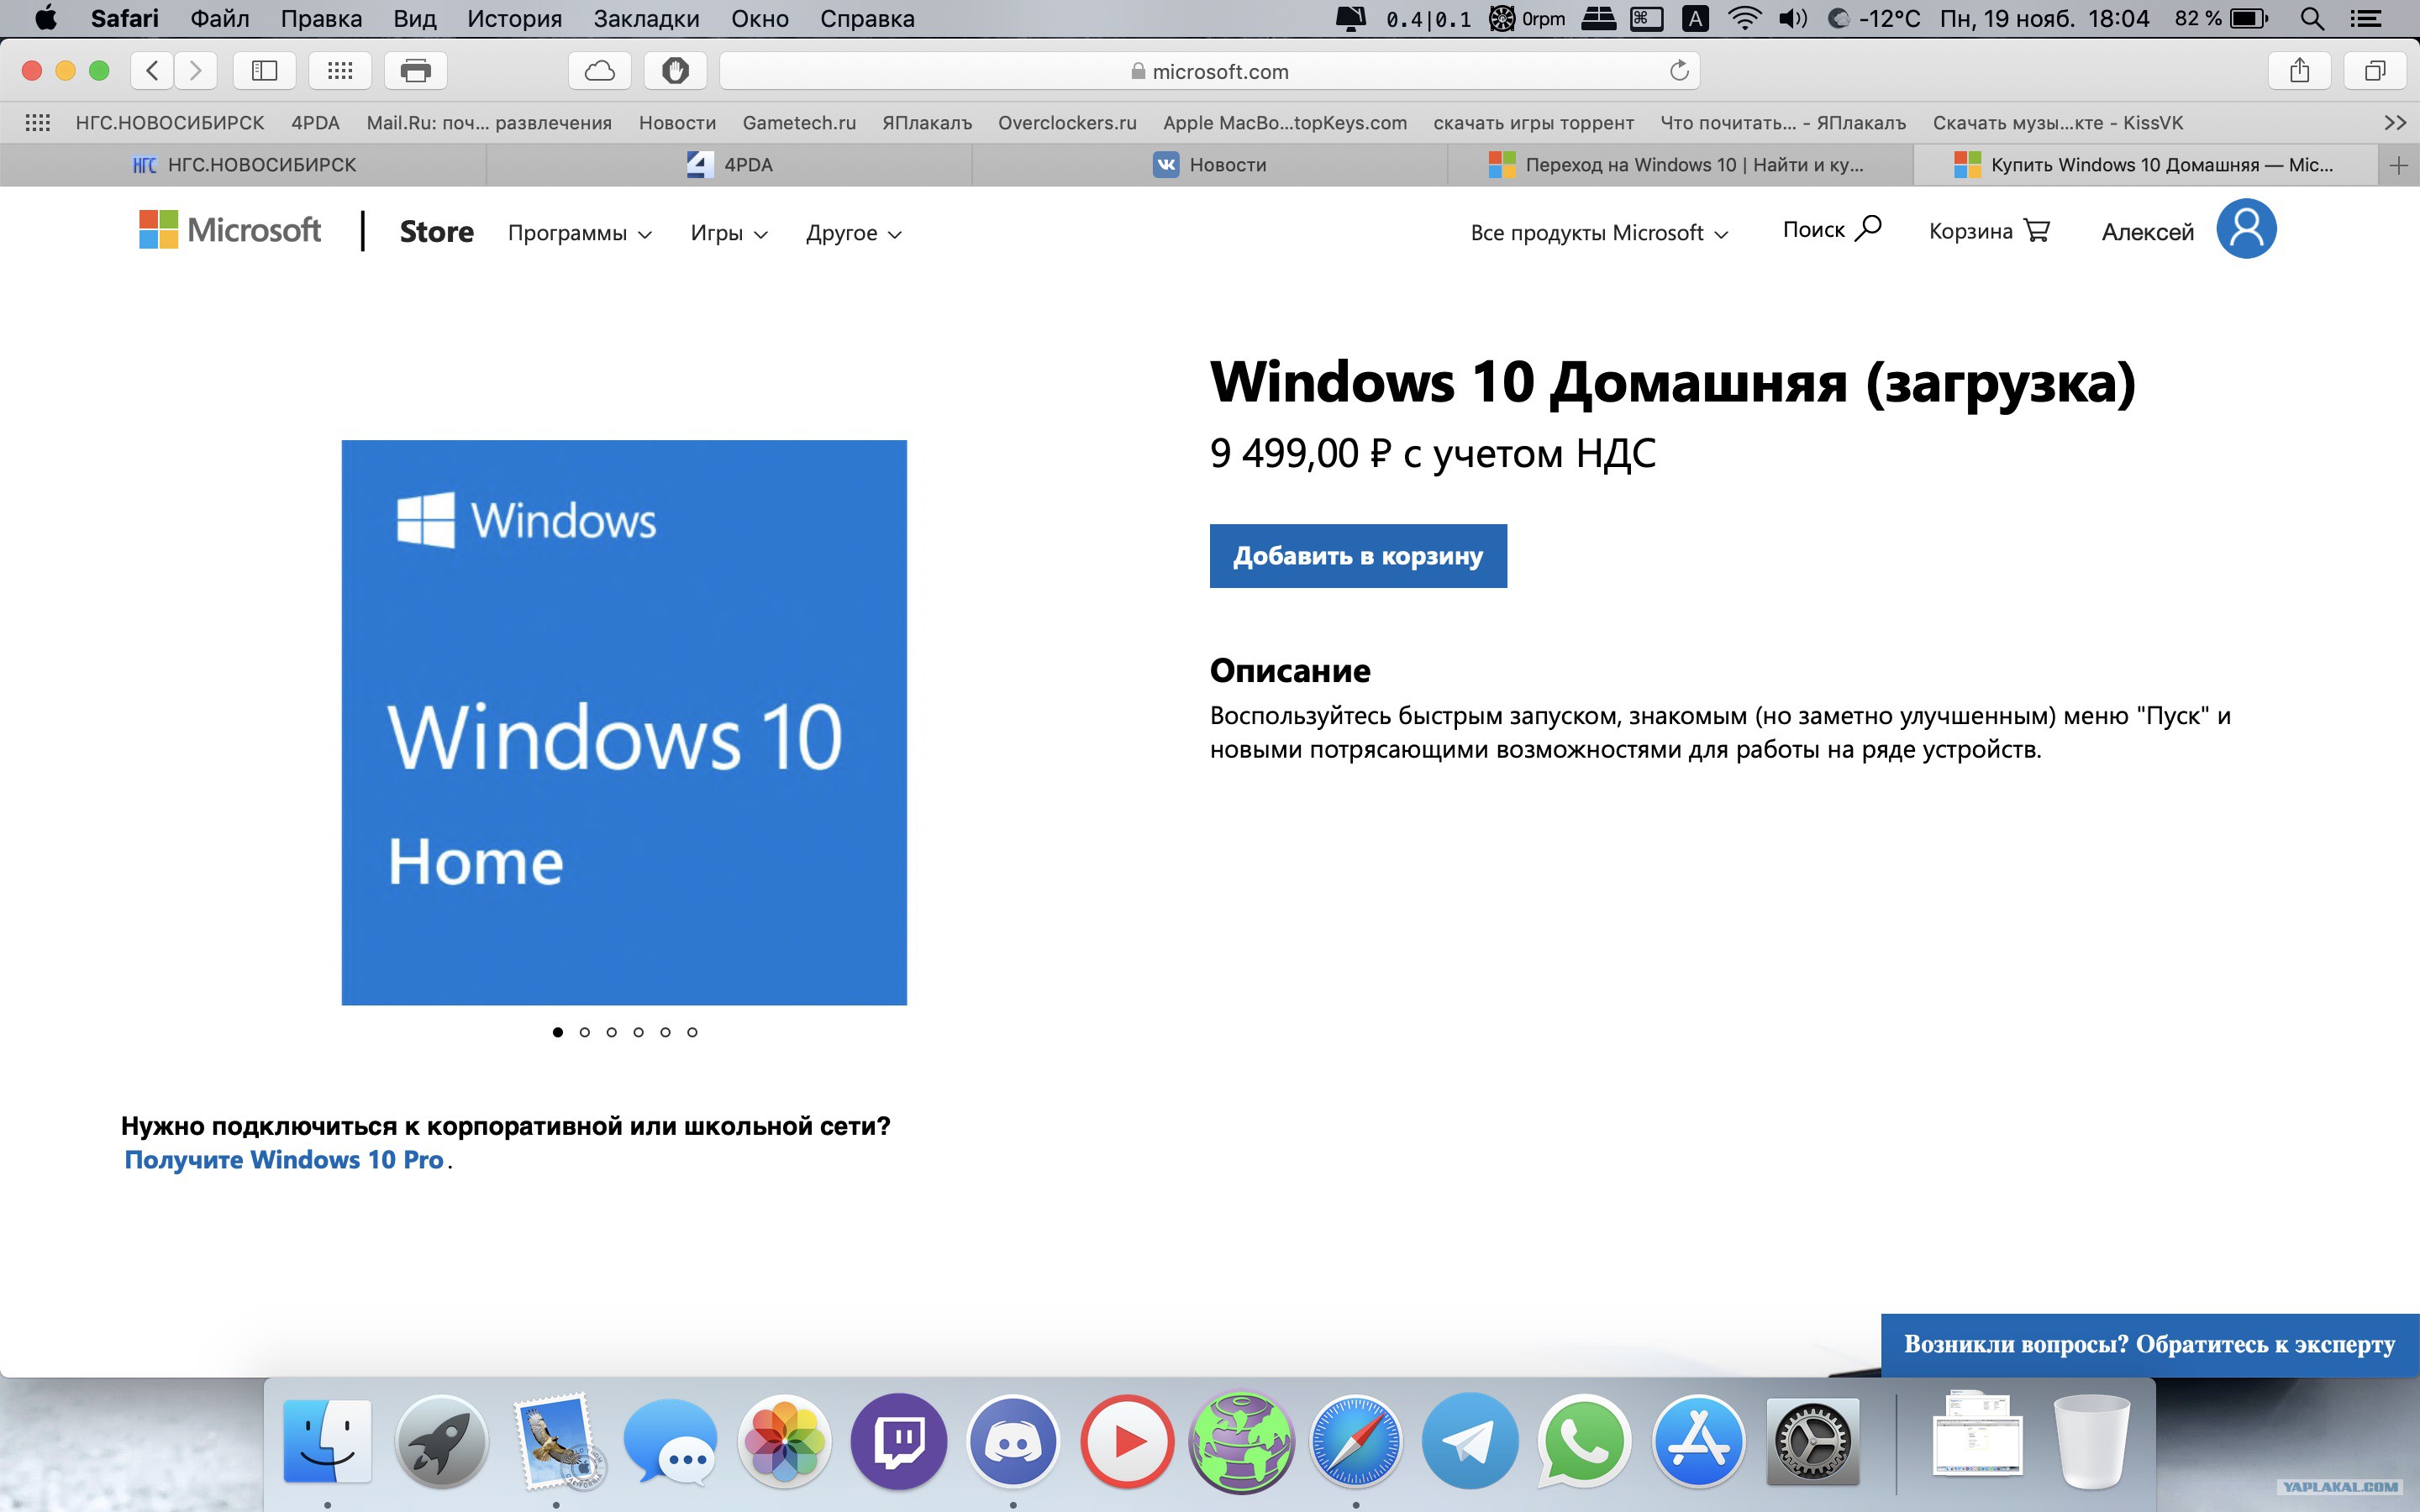Screen dimensions: 2420x1512
Task: Follow the Получите Windows 10 Pro link
Action: click(284, 1160)
